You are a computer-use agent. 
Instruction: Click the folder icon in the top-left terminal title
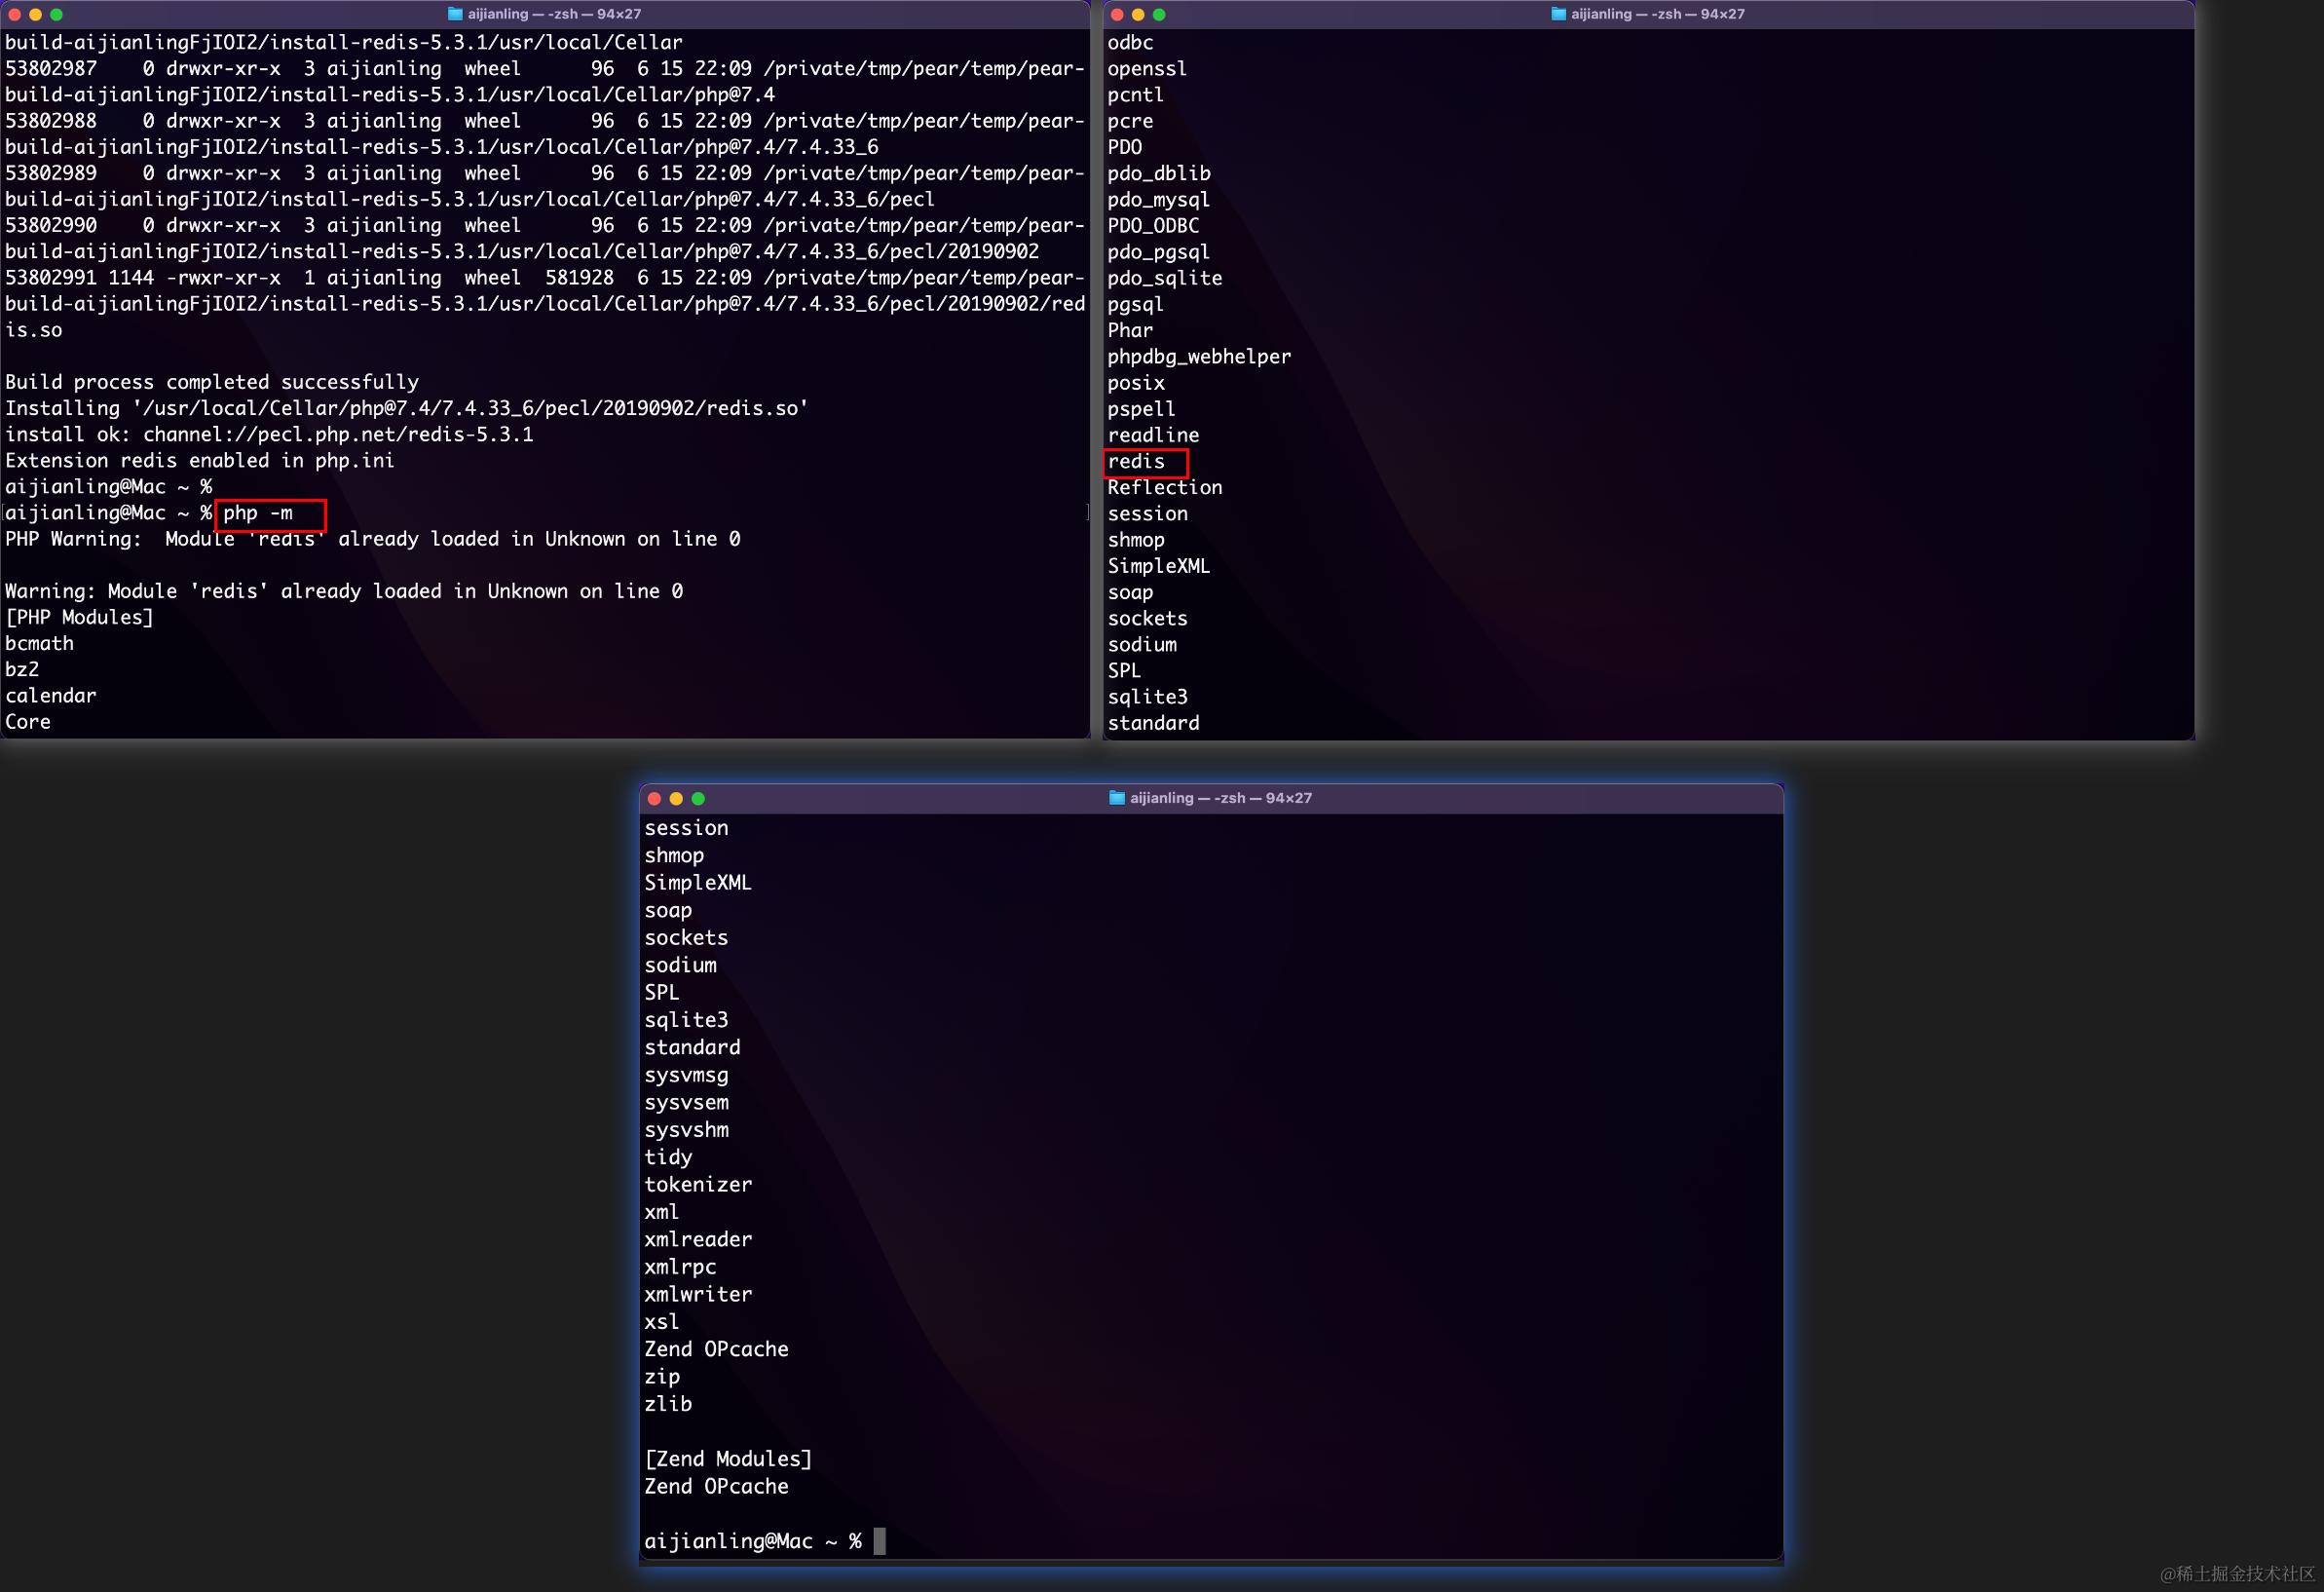pyautogui.click(x=455, y=14)
